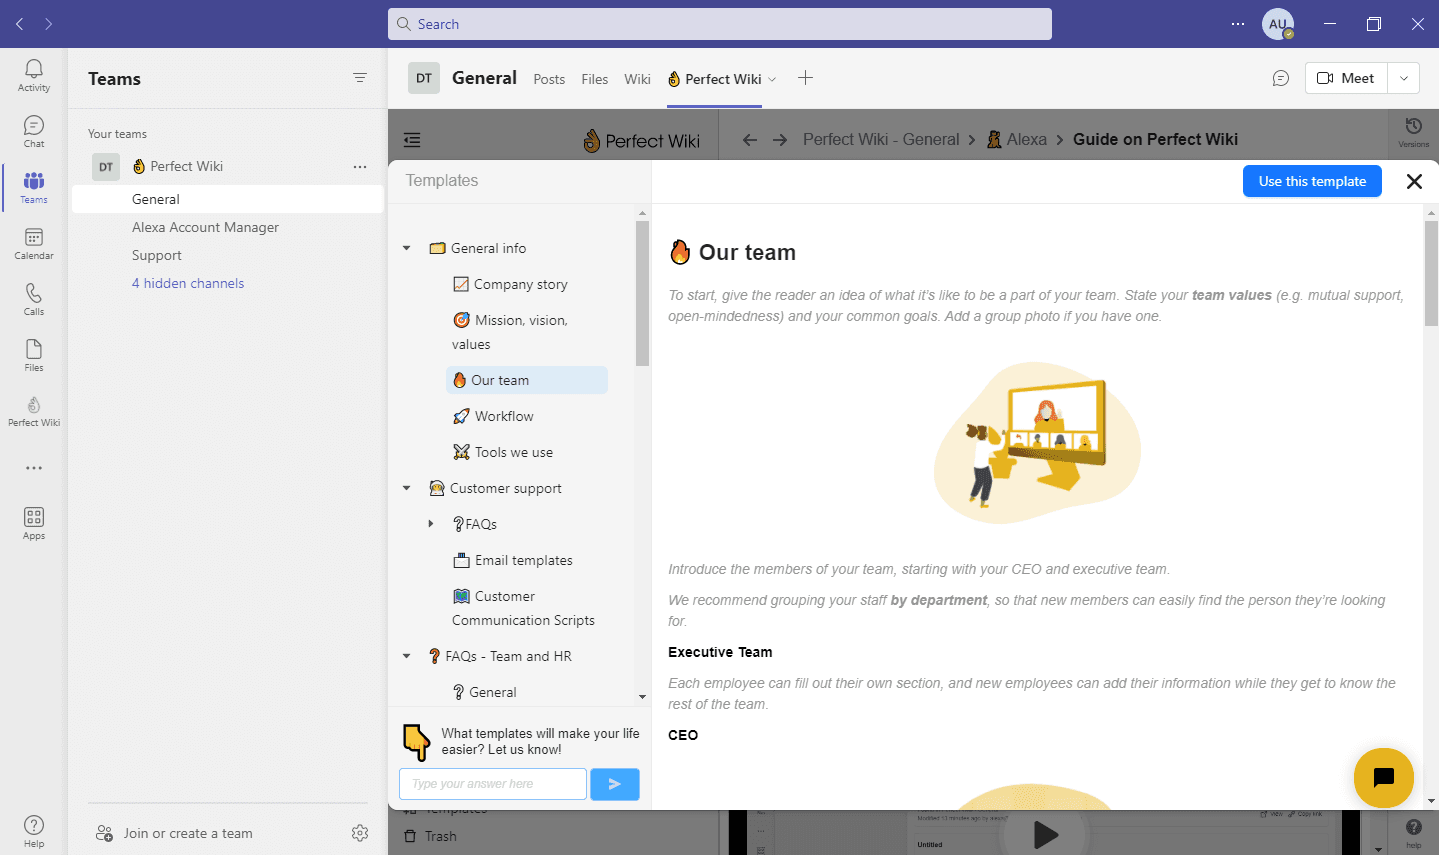Image resolution: width=1439 pixels, height=855 pixels.
Task: Toggle the wiki hamburger menu icon
Action: (412, 140)
